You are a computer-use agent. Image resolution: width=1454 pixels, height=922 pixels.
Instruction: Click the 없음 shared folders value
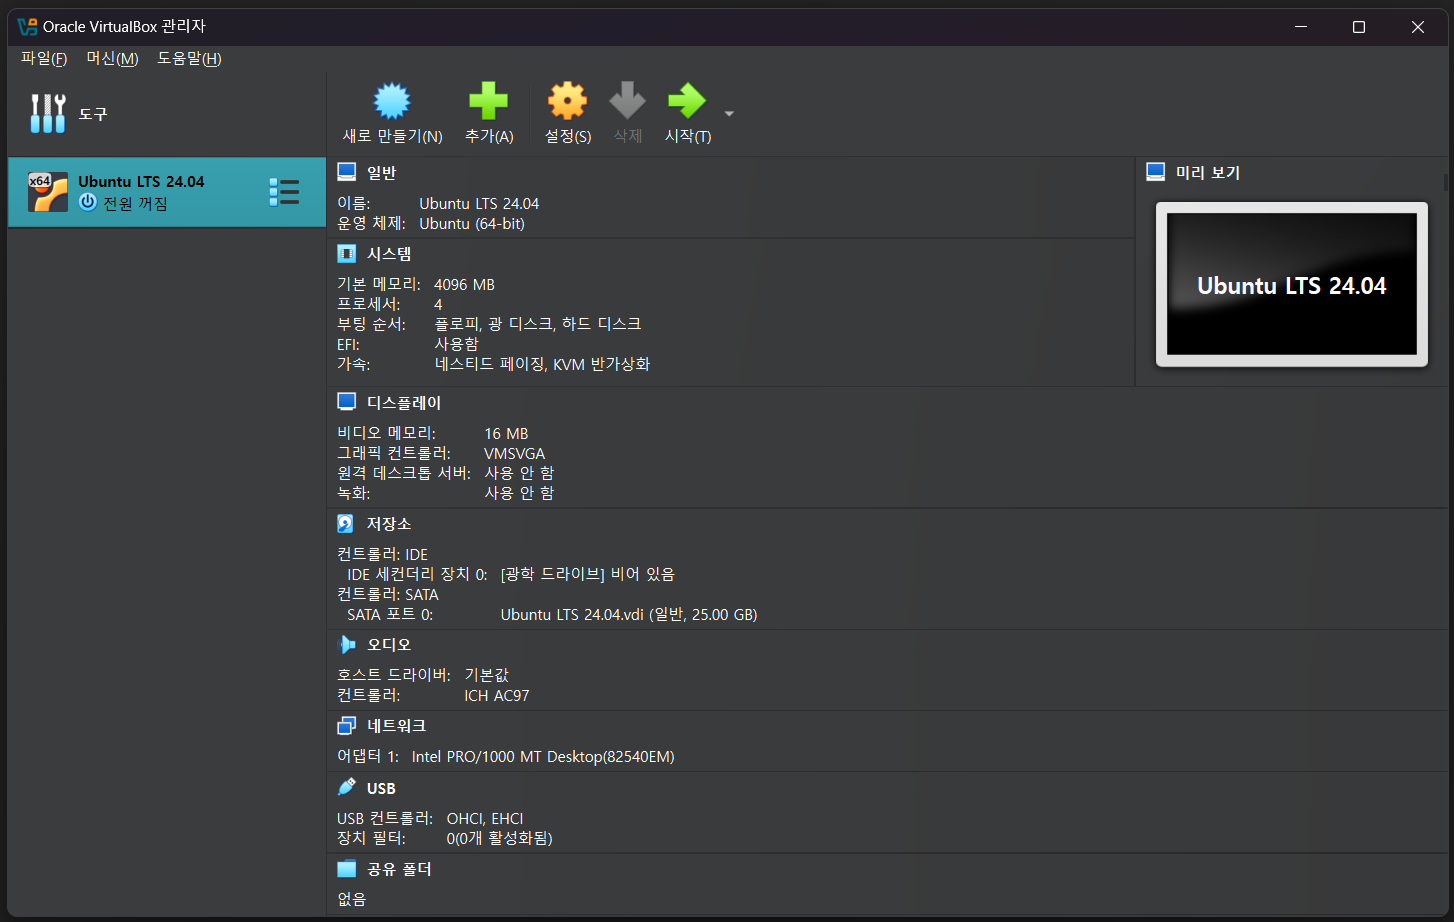click(x=352, y=899)
